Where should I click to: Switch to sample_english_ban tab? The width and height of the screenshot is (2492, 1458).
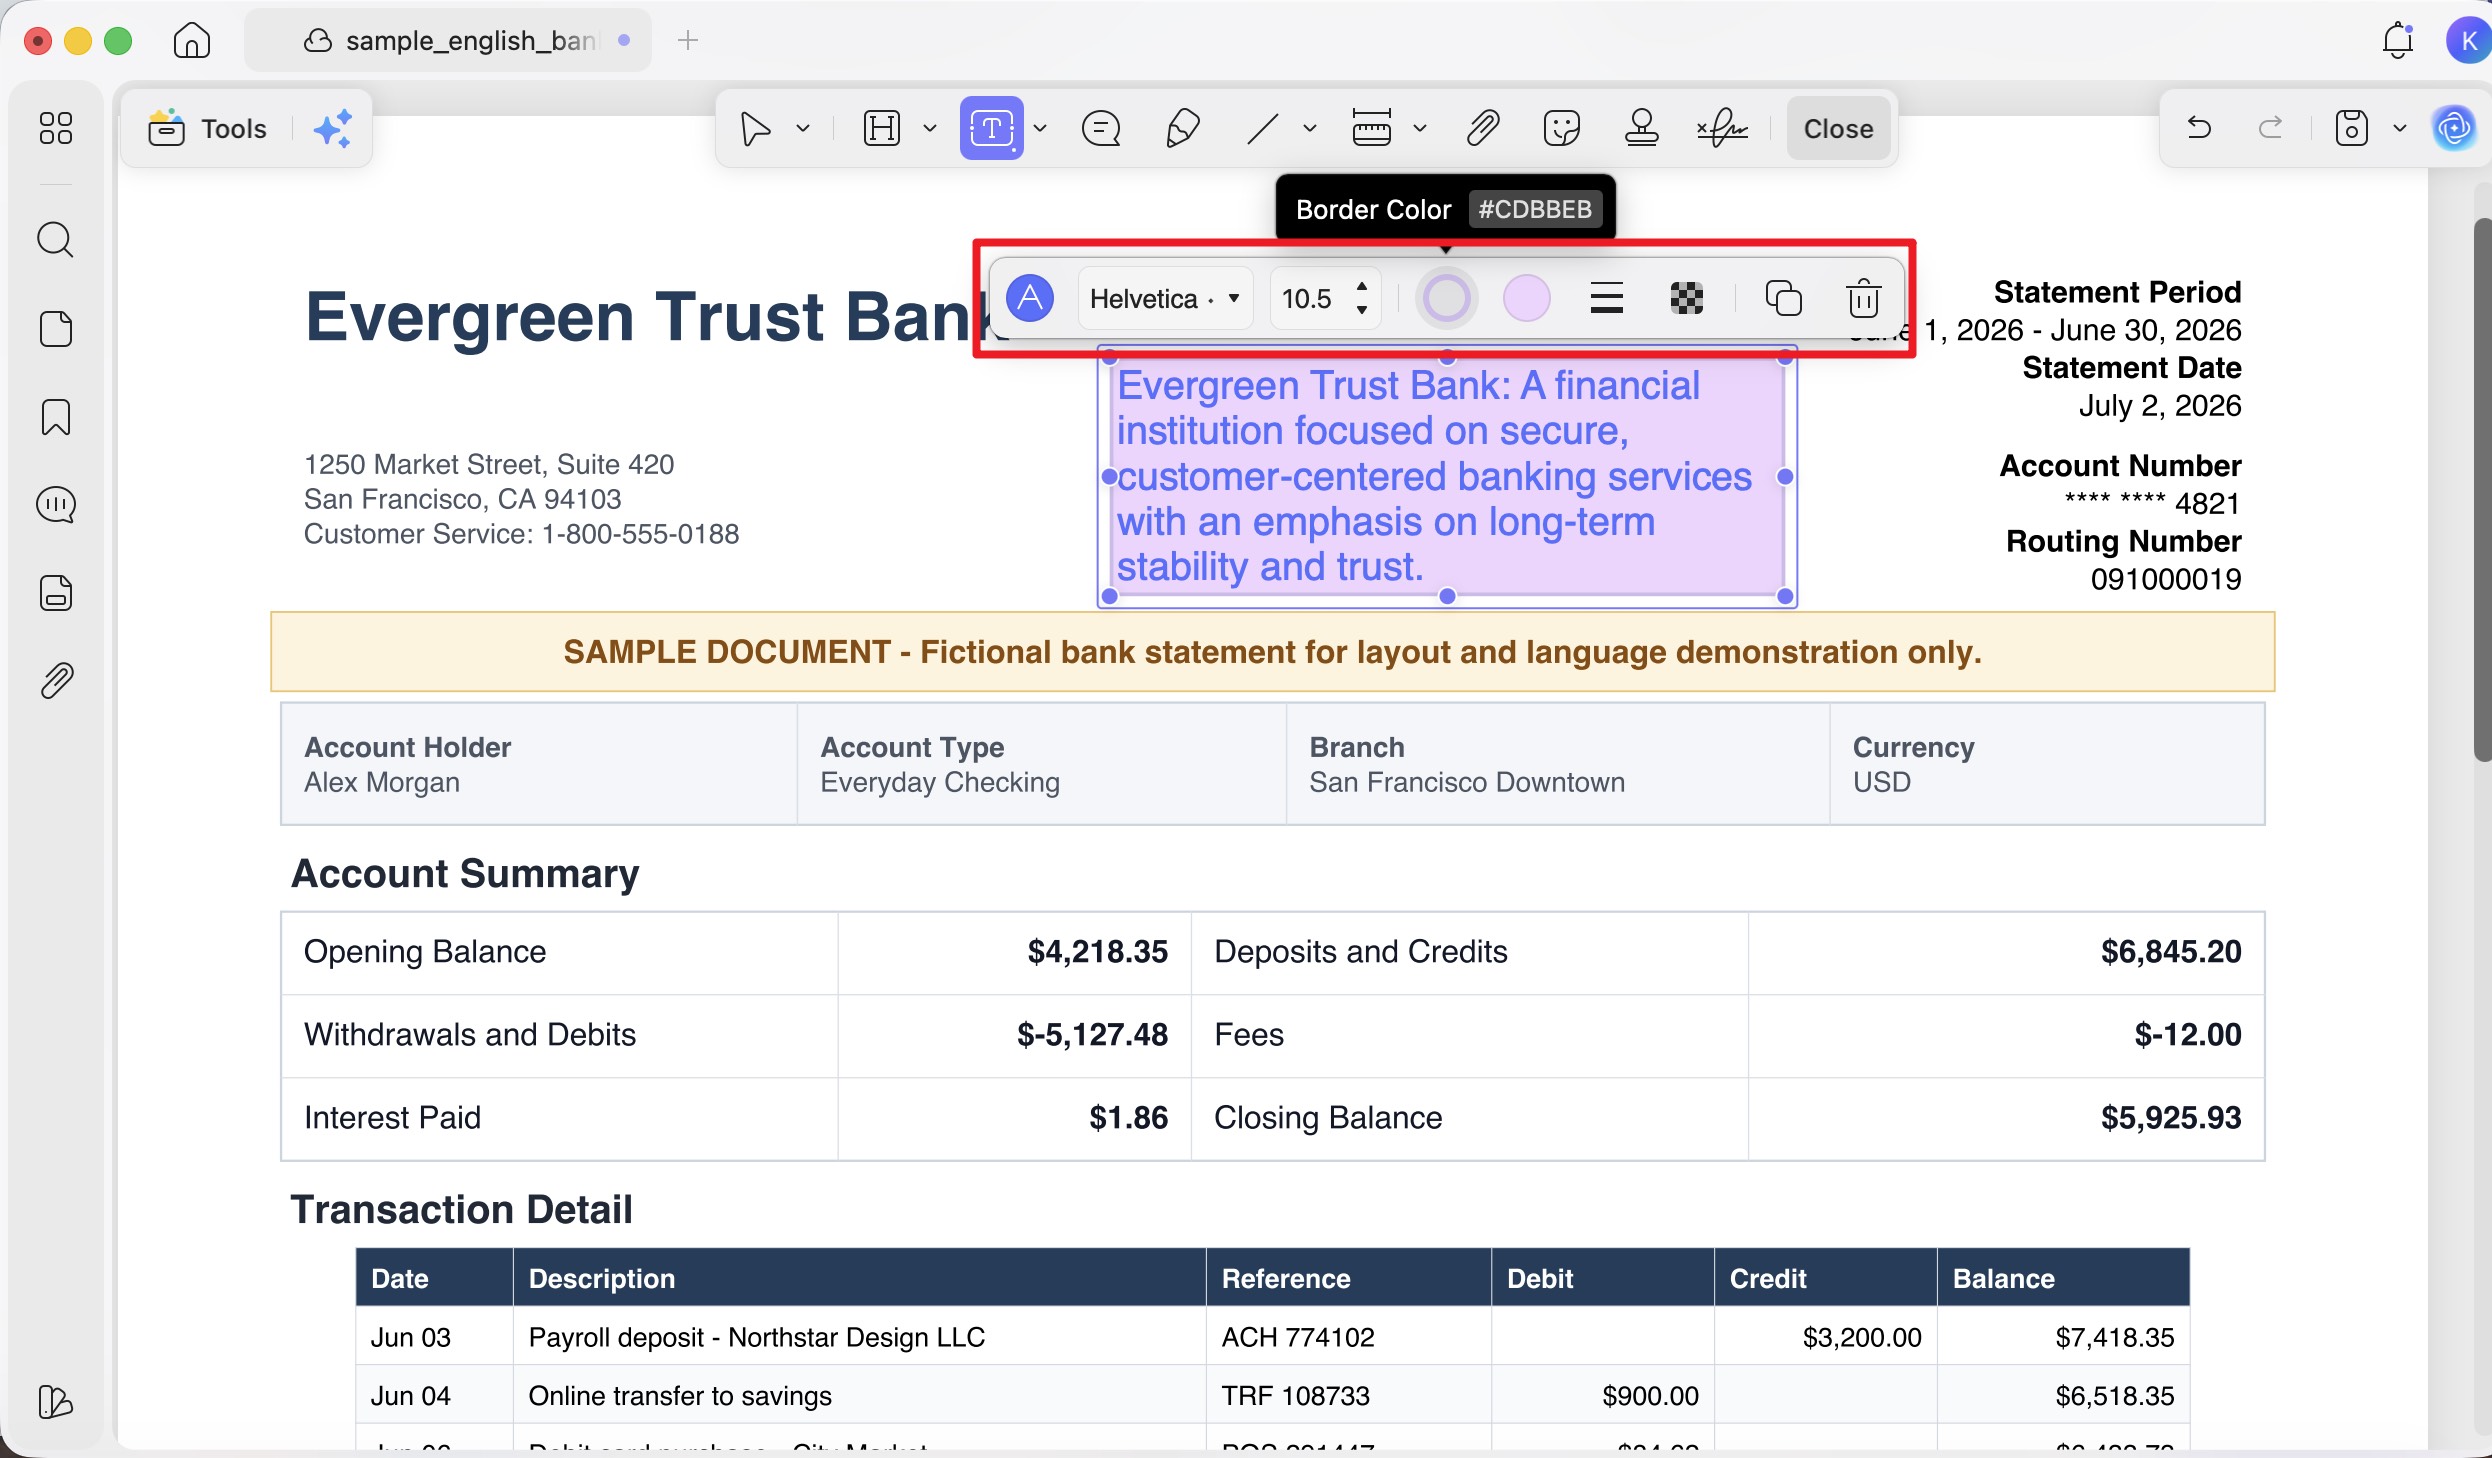coord(448,40)
